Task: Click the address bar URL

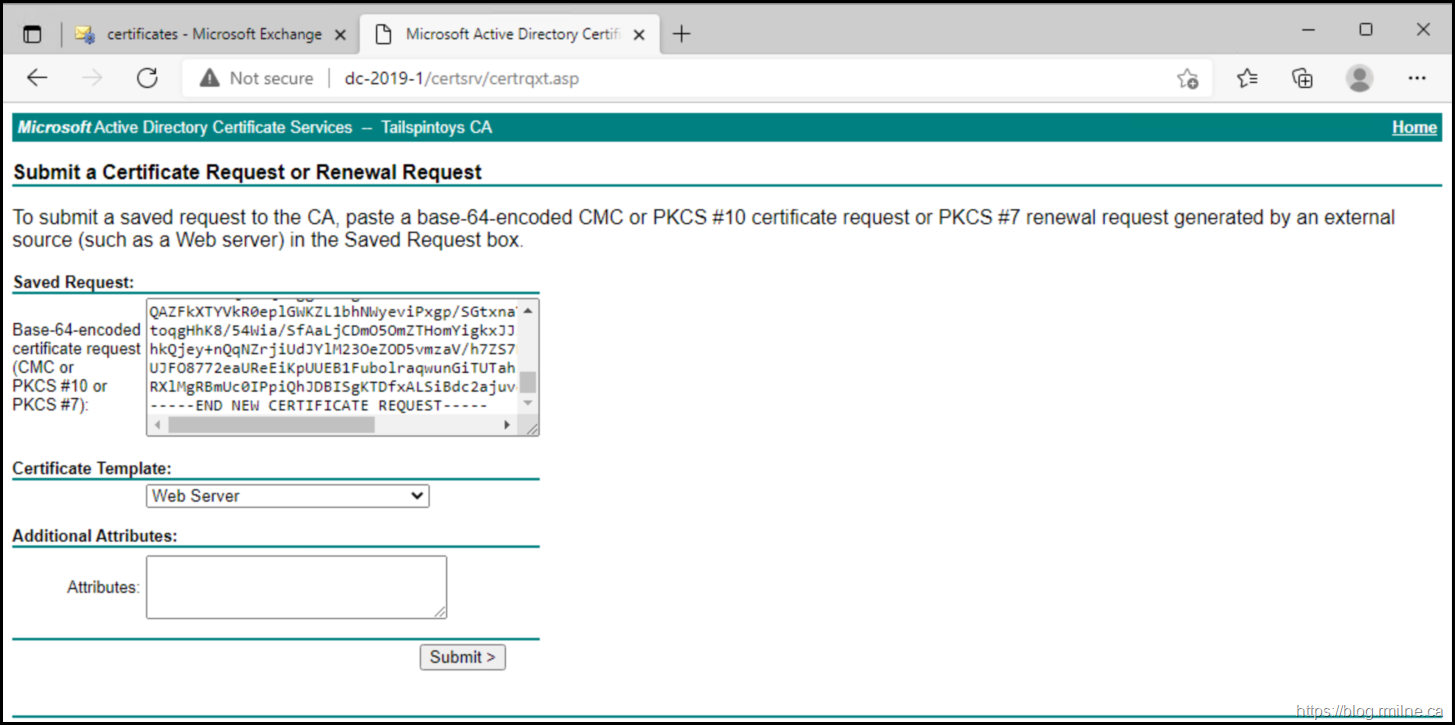Action: 461,78
